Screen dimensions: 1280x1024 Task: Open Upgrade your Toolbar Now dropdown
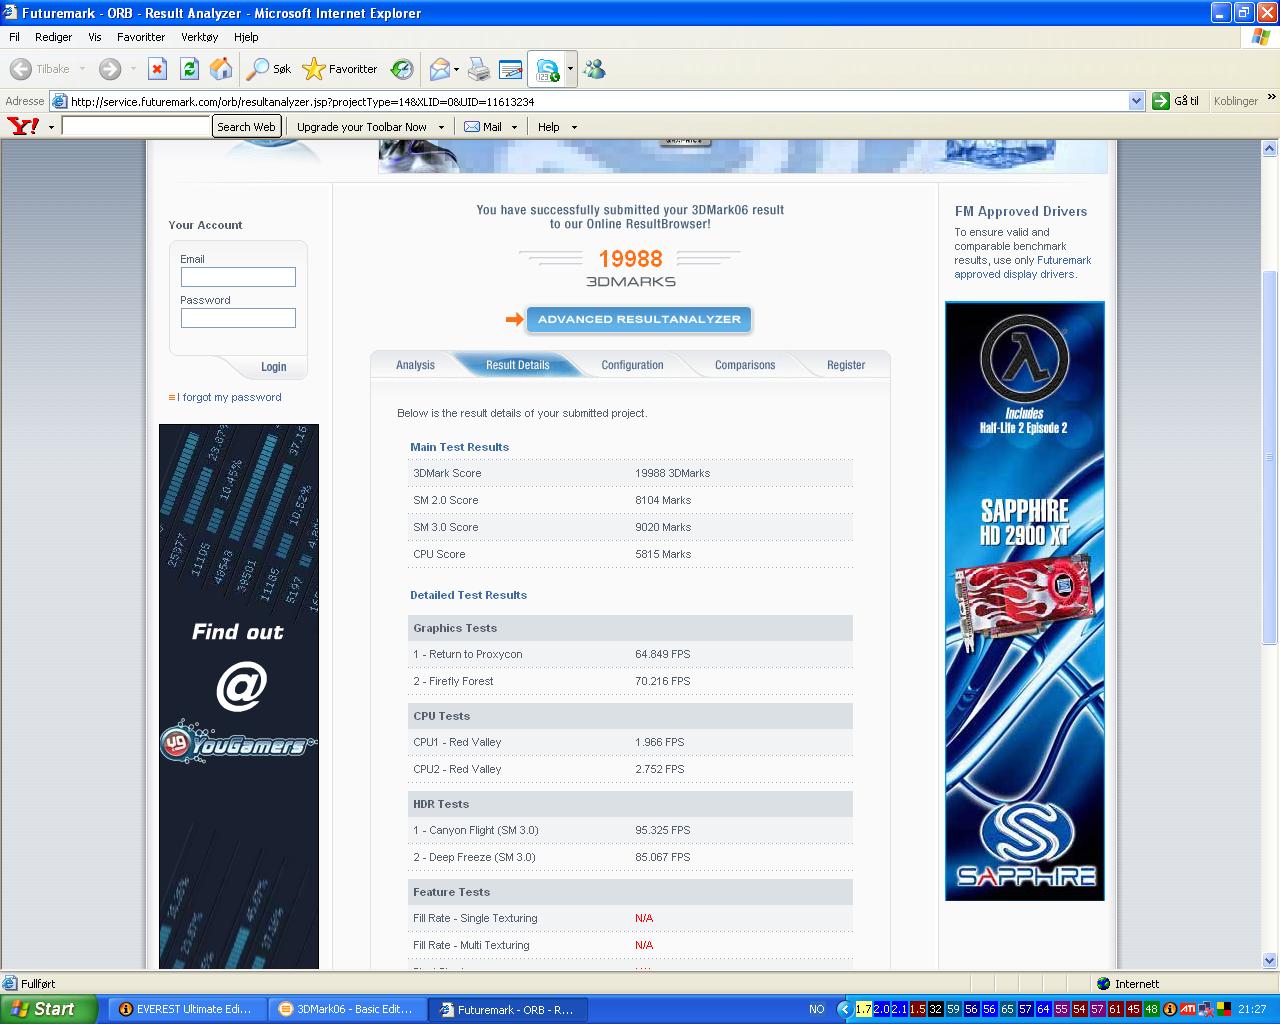[441, 127]
